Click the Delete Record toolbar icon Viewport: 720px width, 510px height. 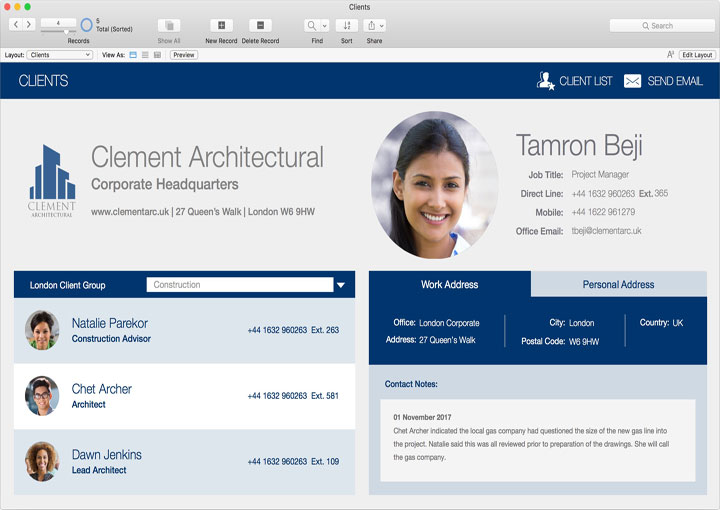(260, 25)
